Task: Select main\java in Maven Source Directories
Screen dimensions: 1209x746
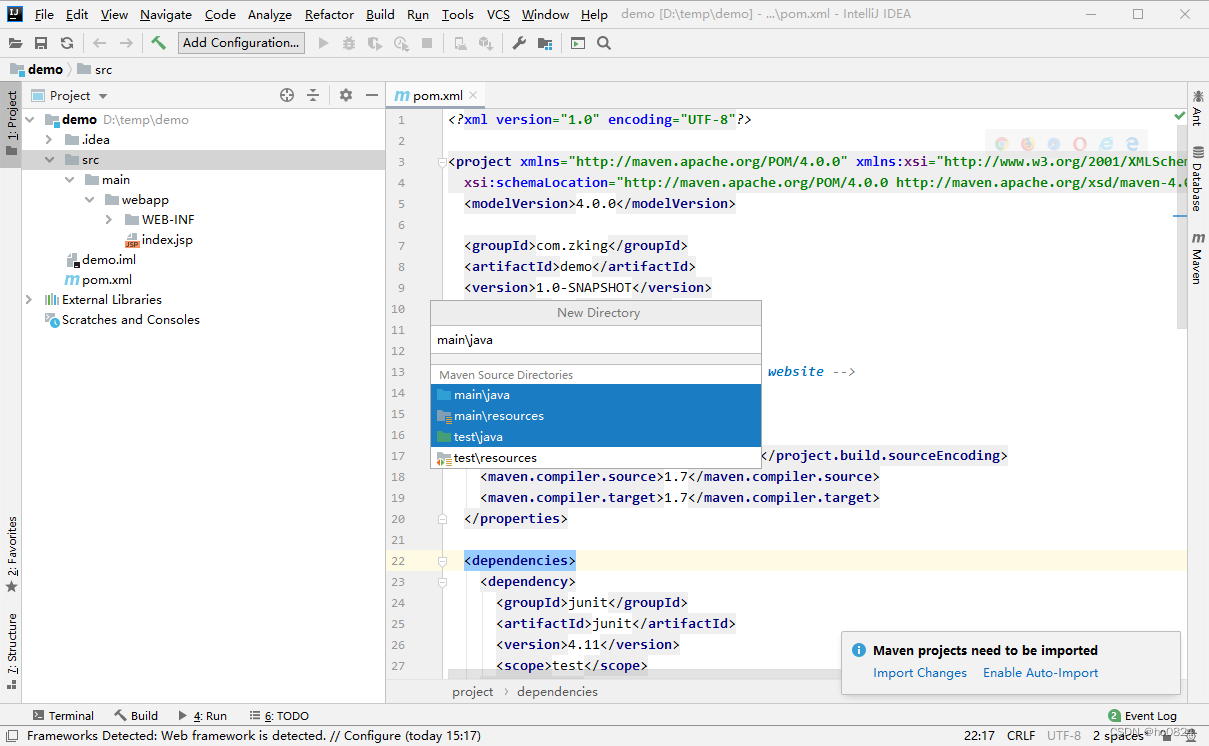Action: click(x=596, y=395)
